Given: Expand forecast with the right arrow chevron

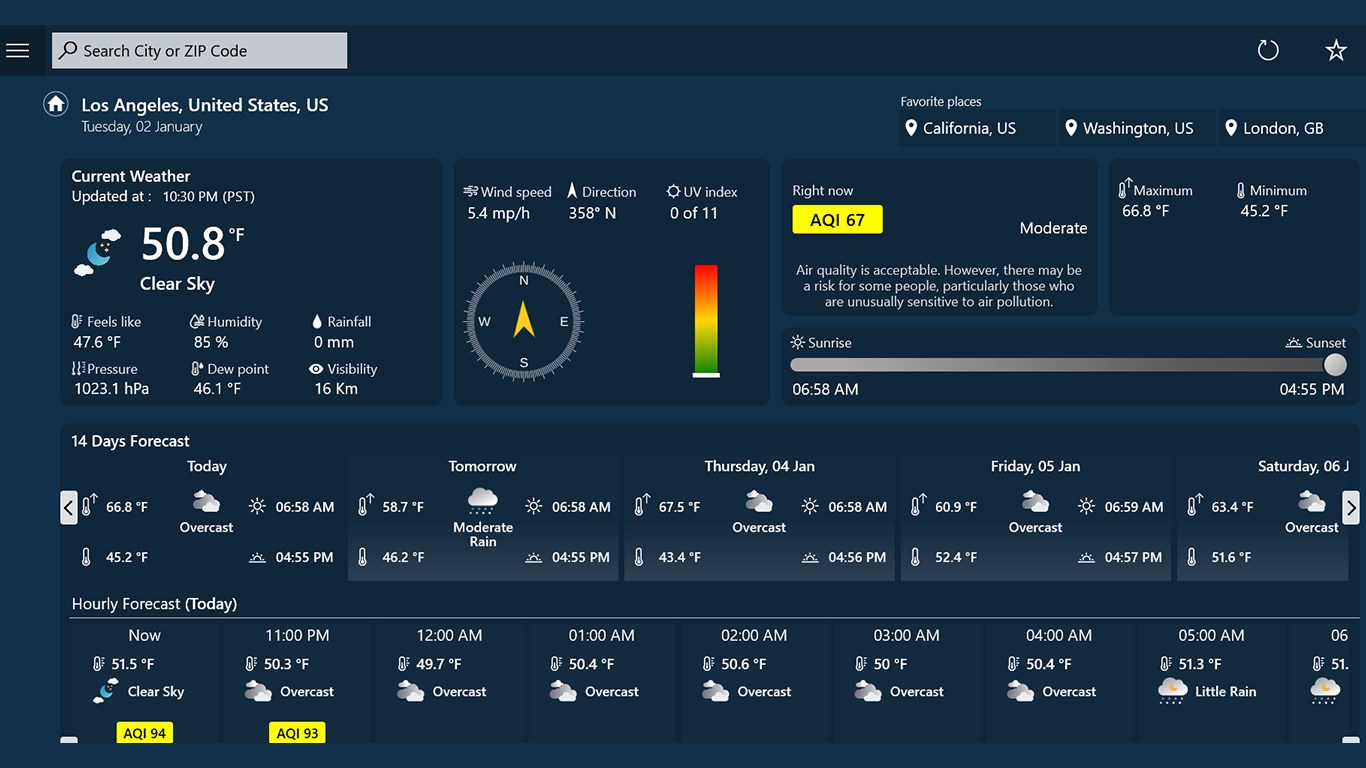Looking at the screenshot, I should [x=1351, y=507].
